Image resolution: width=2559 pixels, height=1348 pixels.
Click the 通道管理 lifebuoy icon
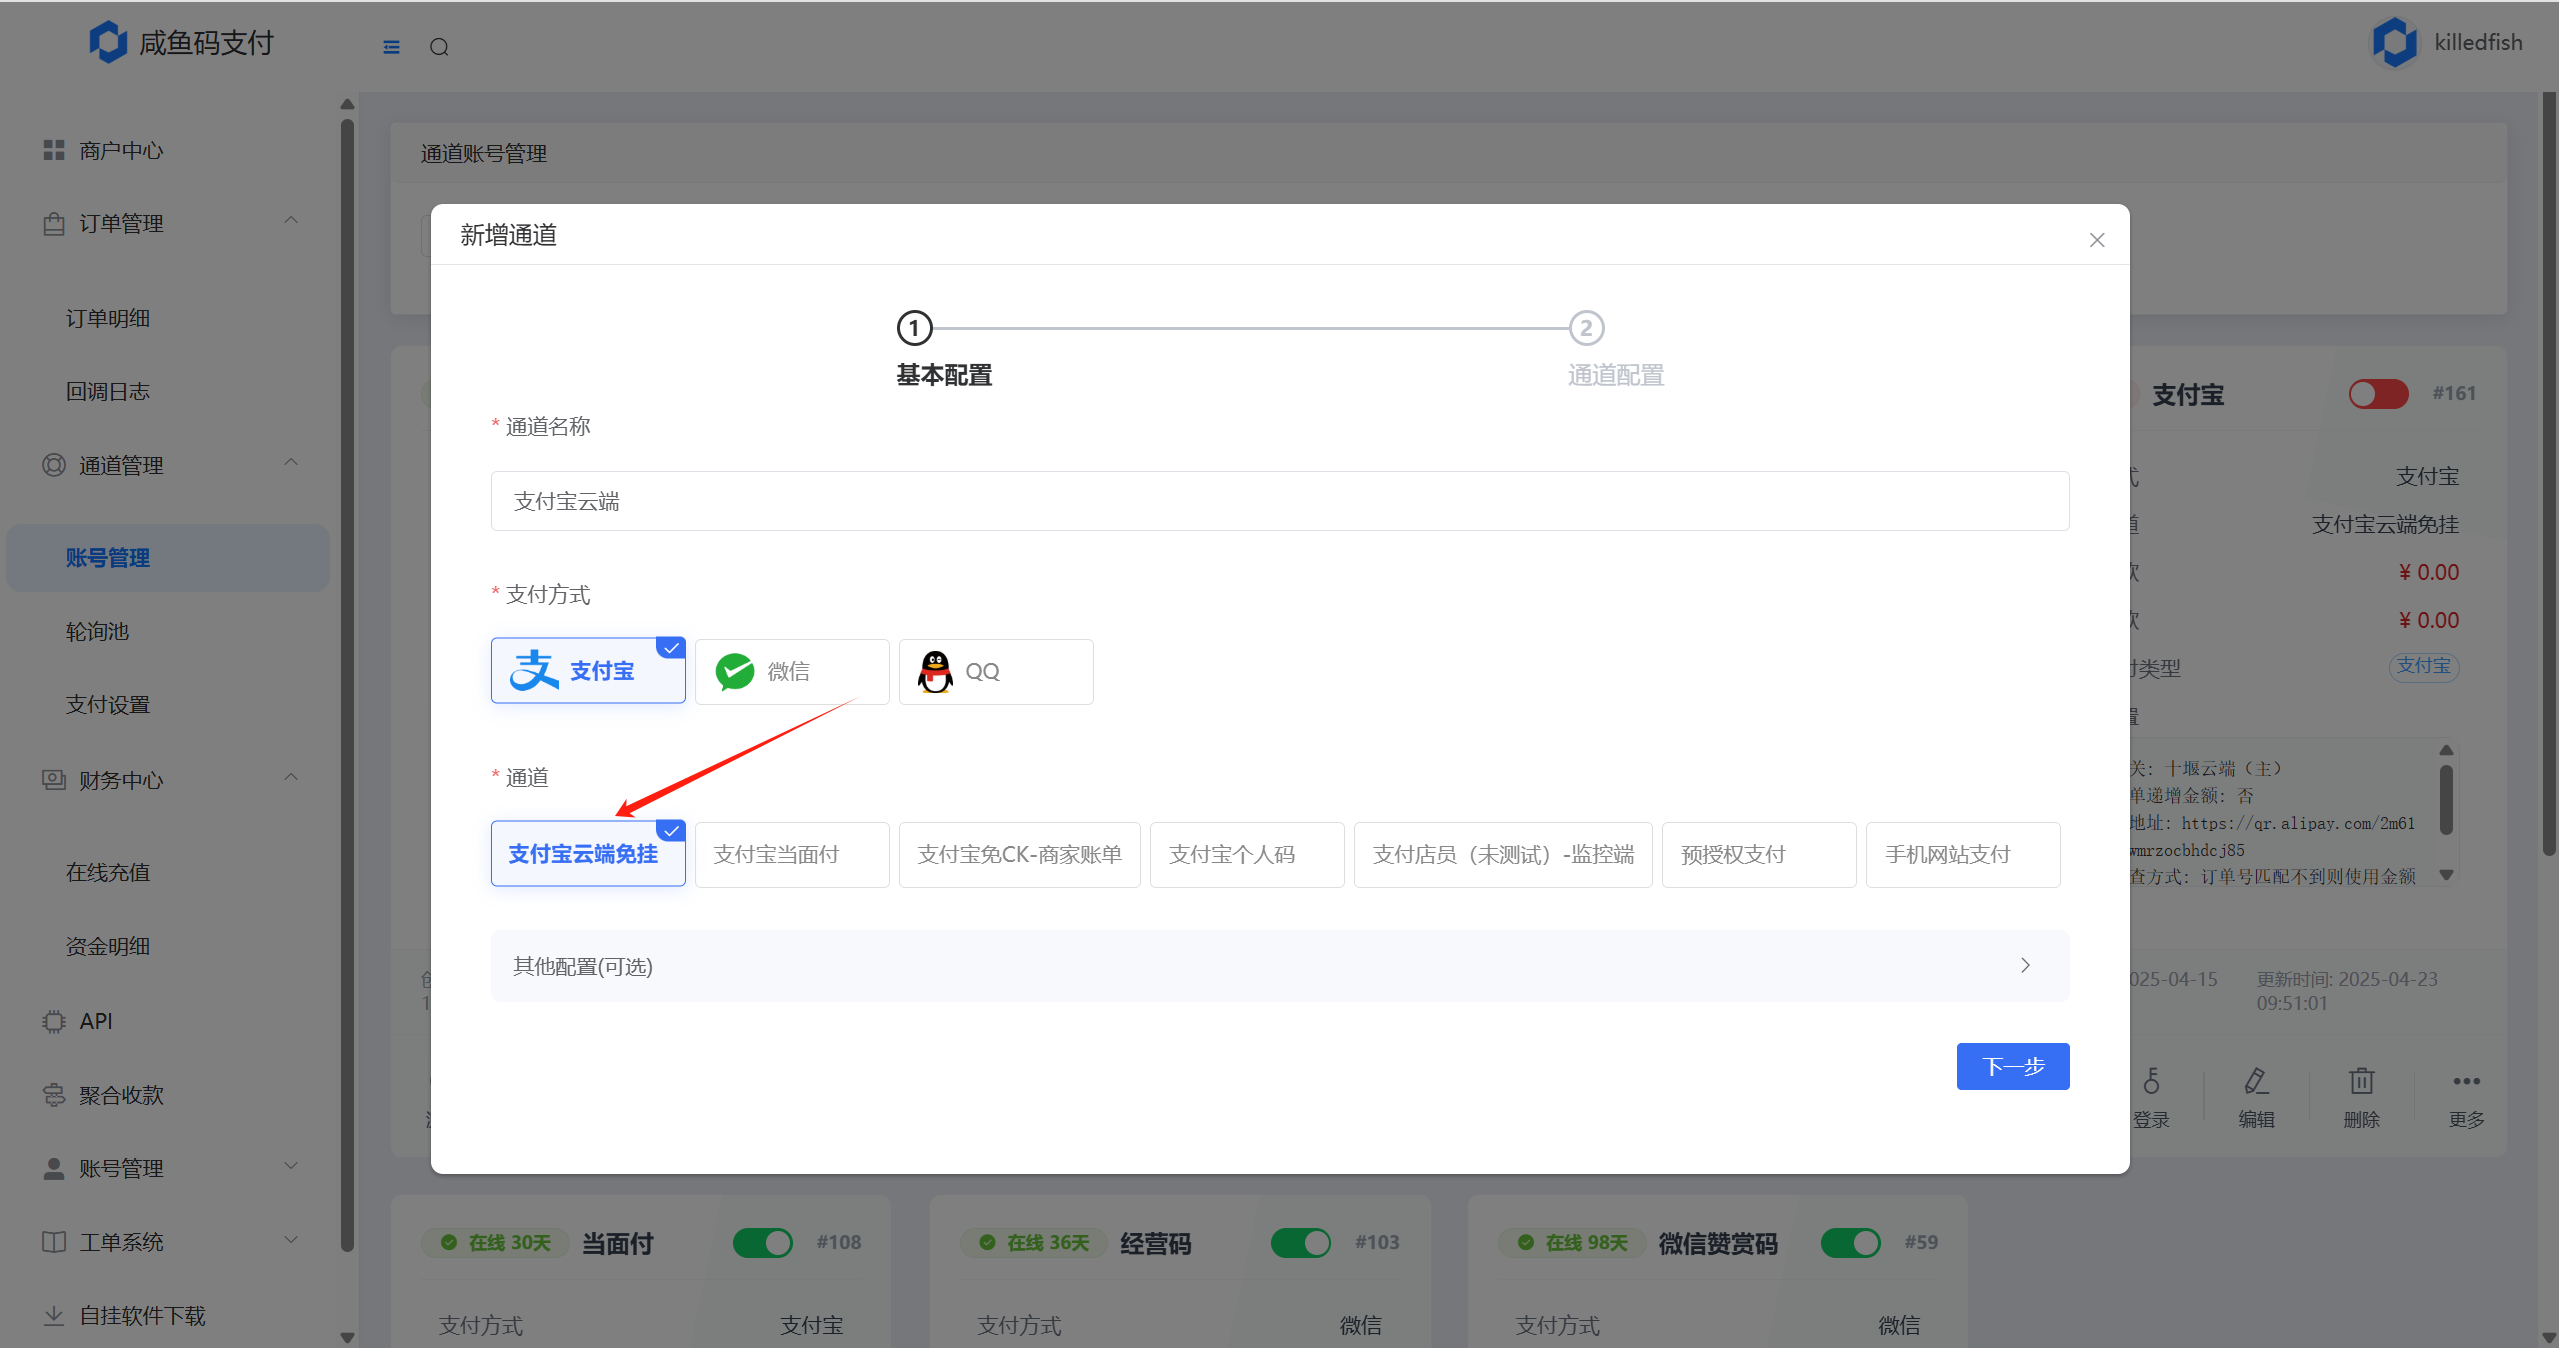pos(54,465)
